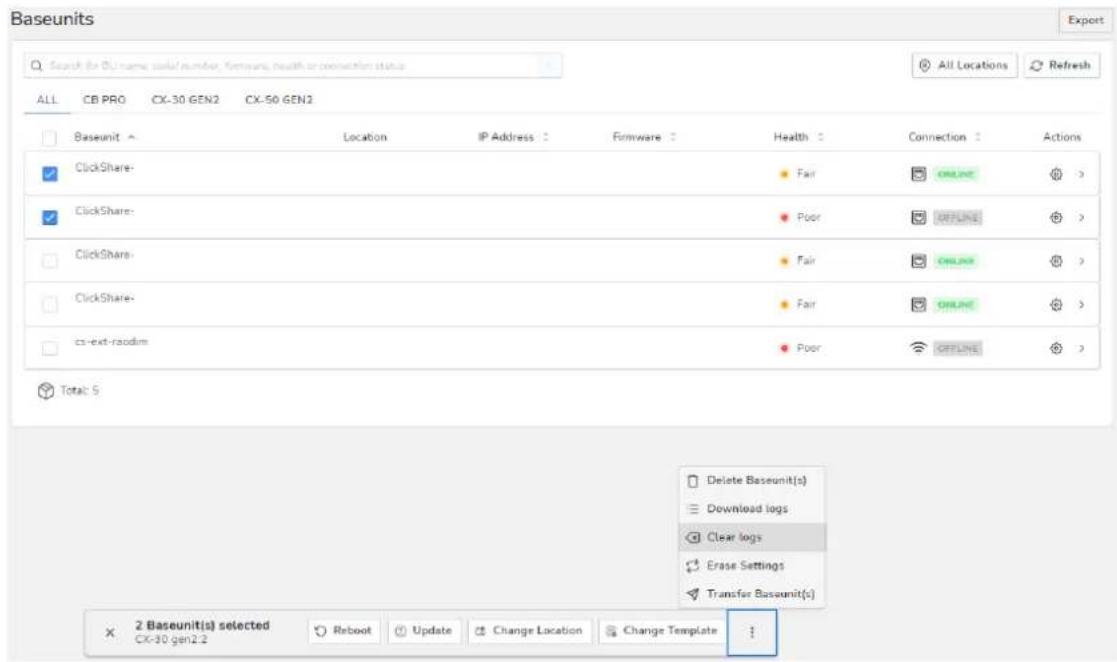This screenshot has width=1117, height=662.
Task: Click the trash icon beside Delete Baseunit(s)
Action: pyautogui.click(x=692, y=481)
